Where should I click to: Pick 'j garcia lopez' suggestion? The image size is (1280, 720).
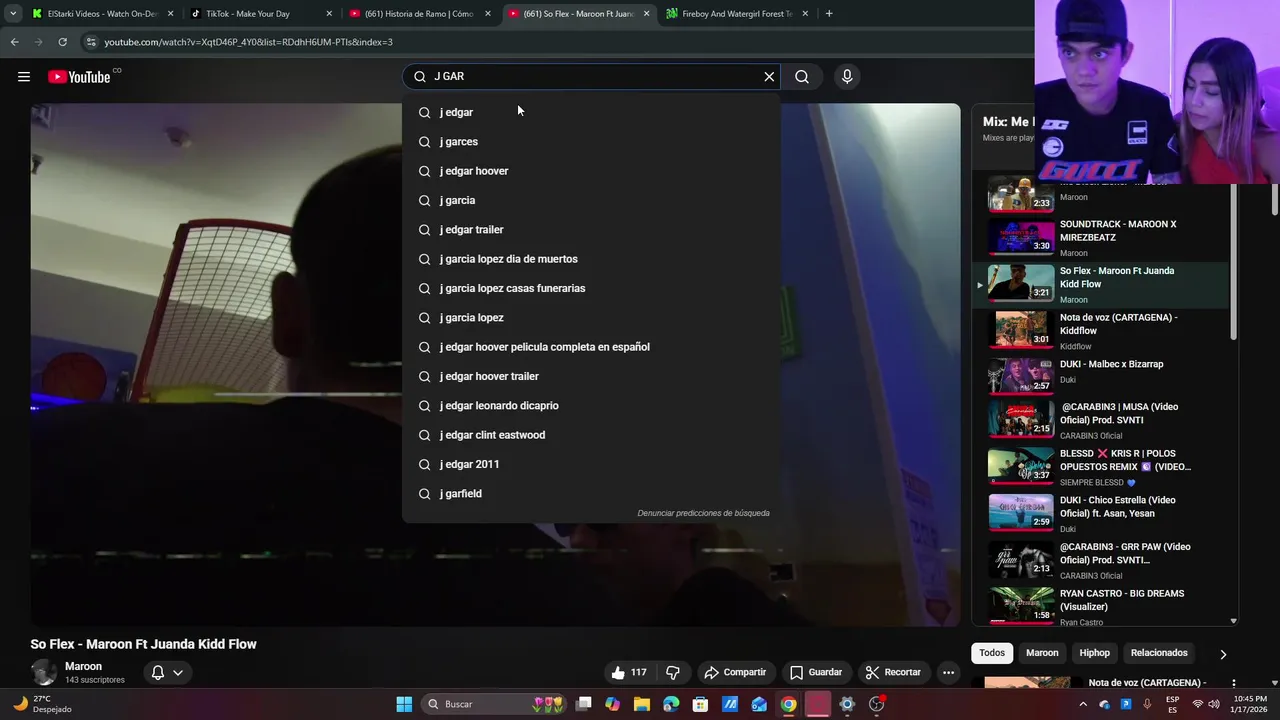(591, 318)
